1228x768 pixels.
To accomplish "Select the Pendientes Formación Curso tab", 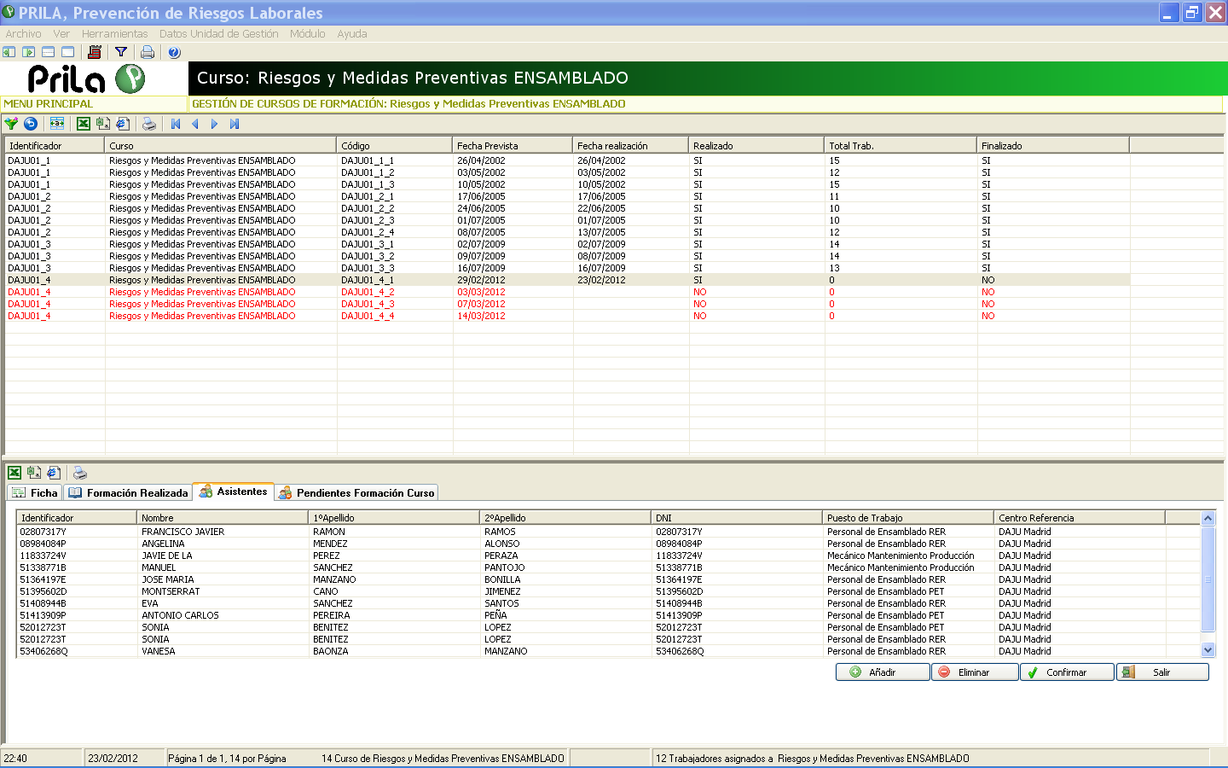I will (x=356, y=493).
